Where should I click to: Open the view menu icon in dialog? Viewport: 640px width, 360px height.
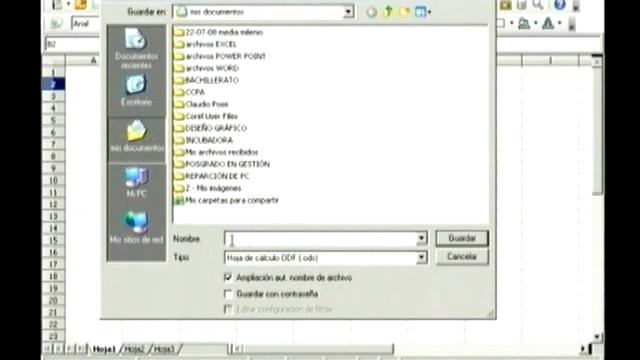422,12
